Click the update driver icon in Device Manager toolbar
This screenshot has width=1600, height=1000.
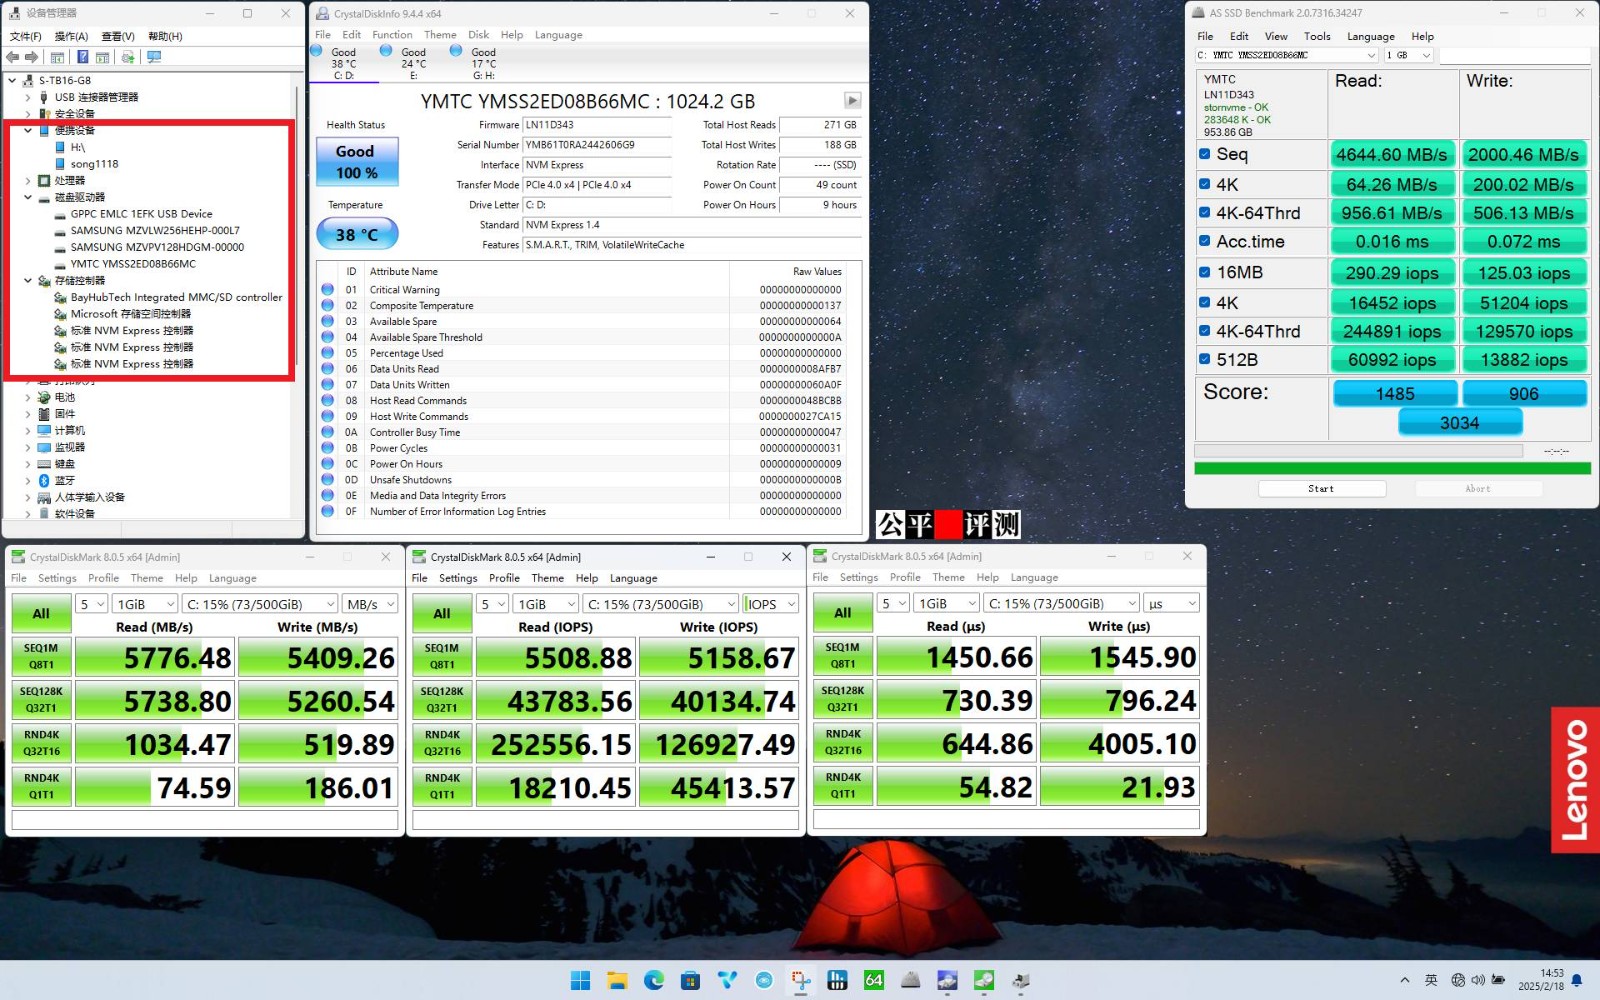pos(128,57)
